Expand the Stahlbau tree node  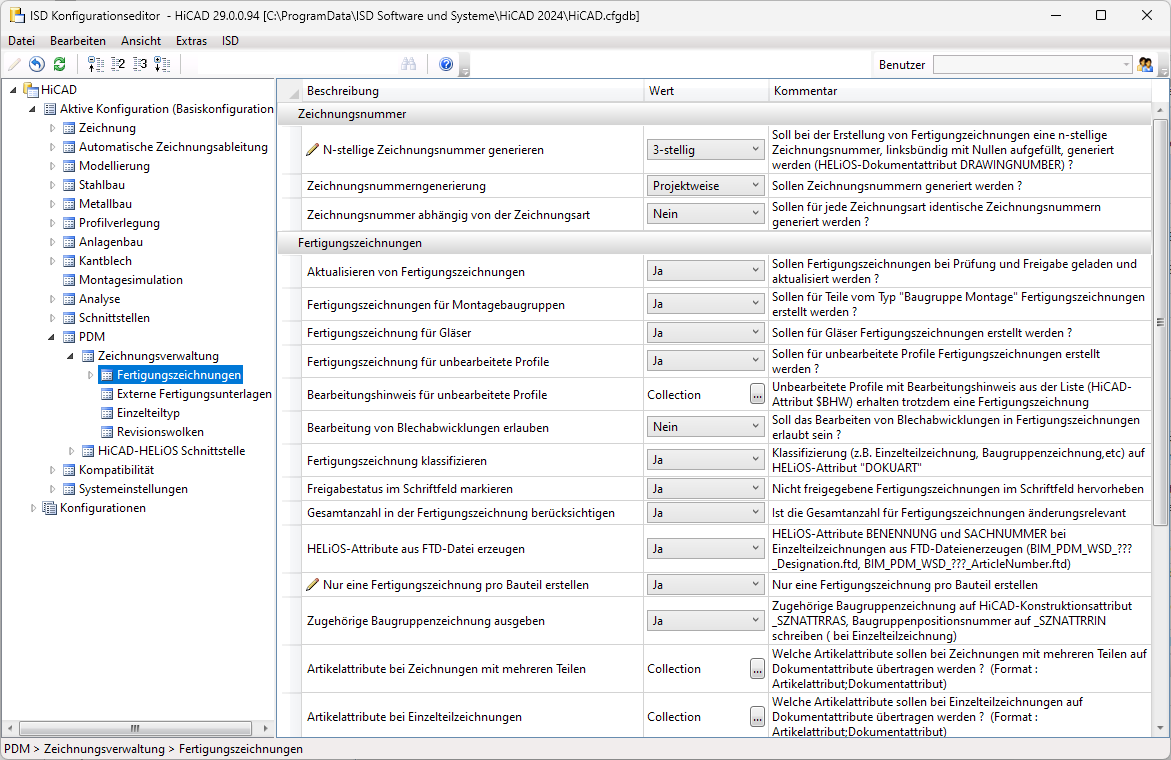tap(54, 185)
